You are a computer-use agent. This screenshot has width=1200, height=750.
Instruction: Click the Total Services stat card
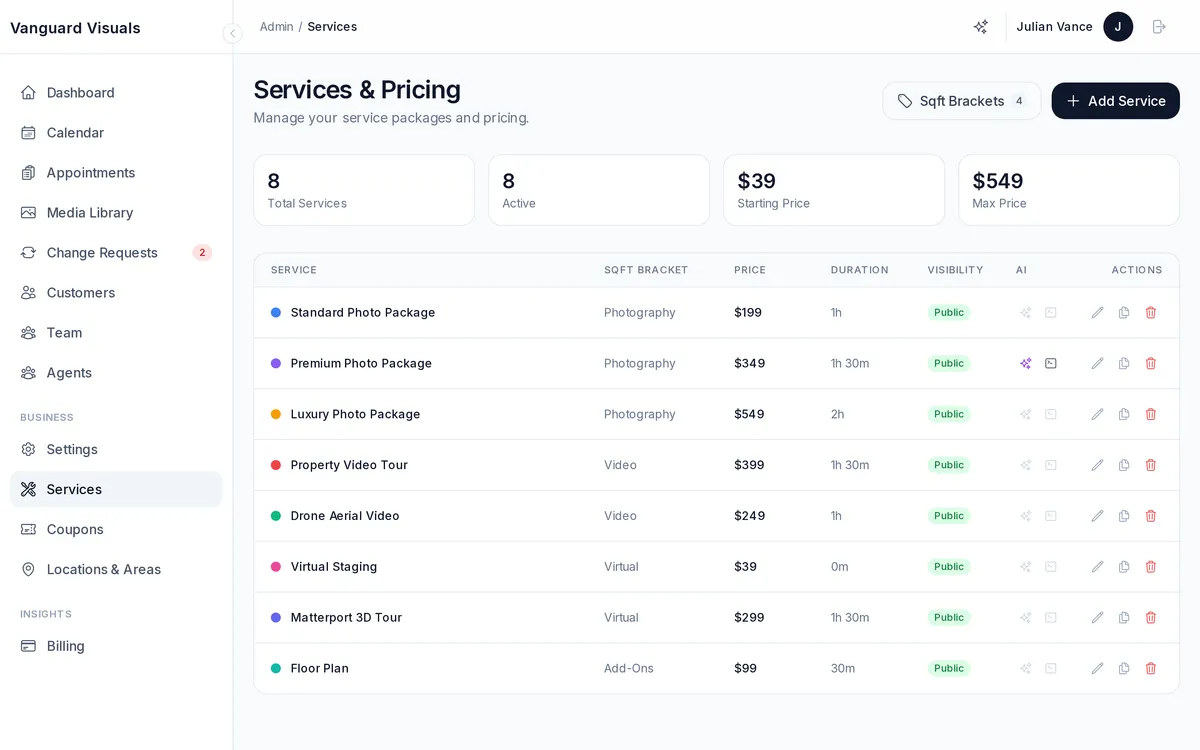pos(364,190)
